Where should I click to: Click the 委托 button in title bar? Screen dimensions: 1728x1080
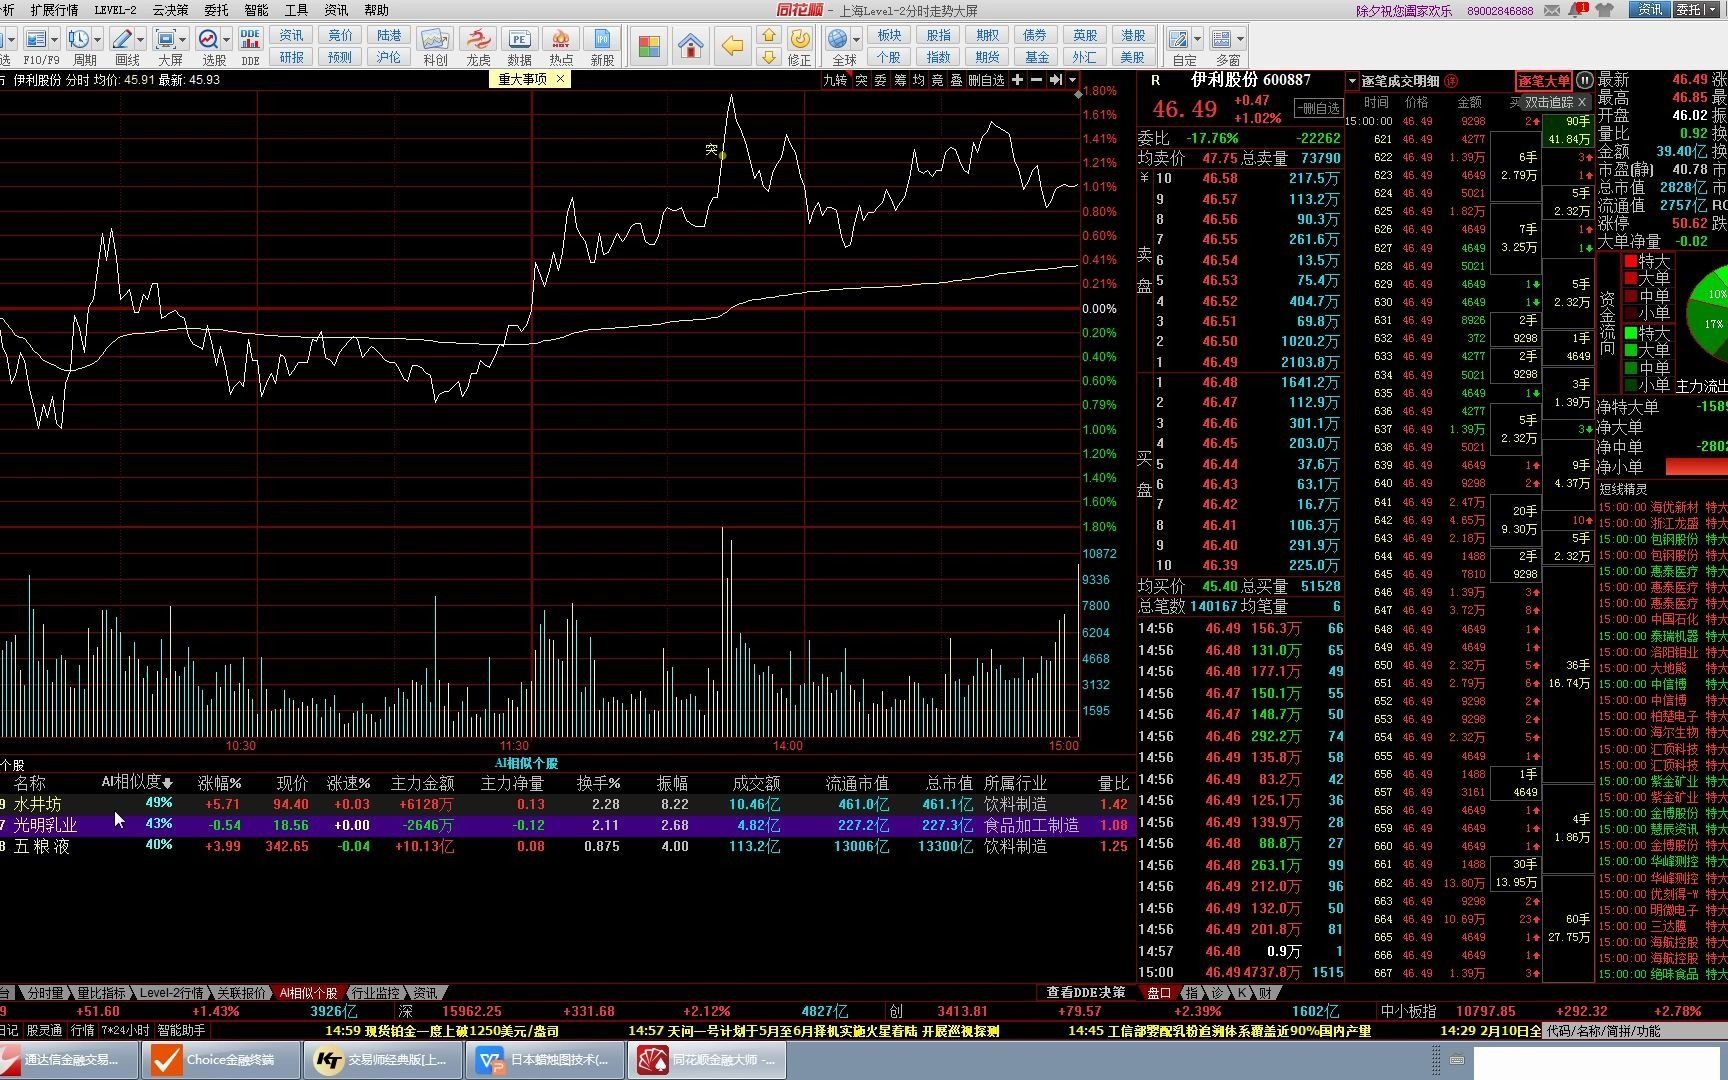(x=1697, y=10)
